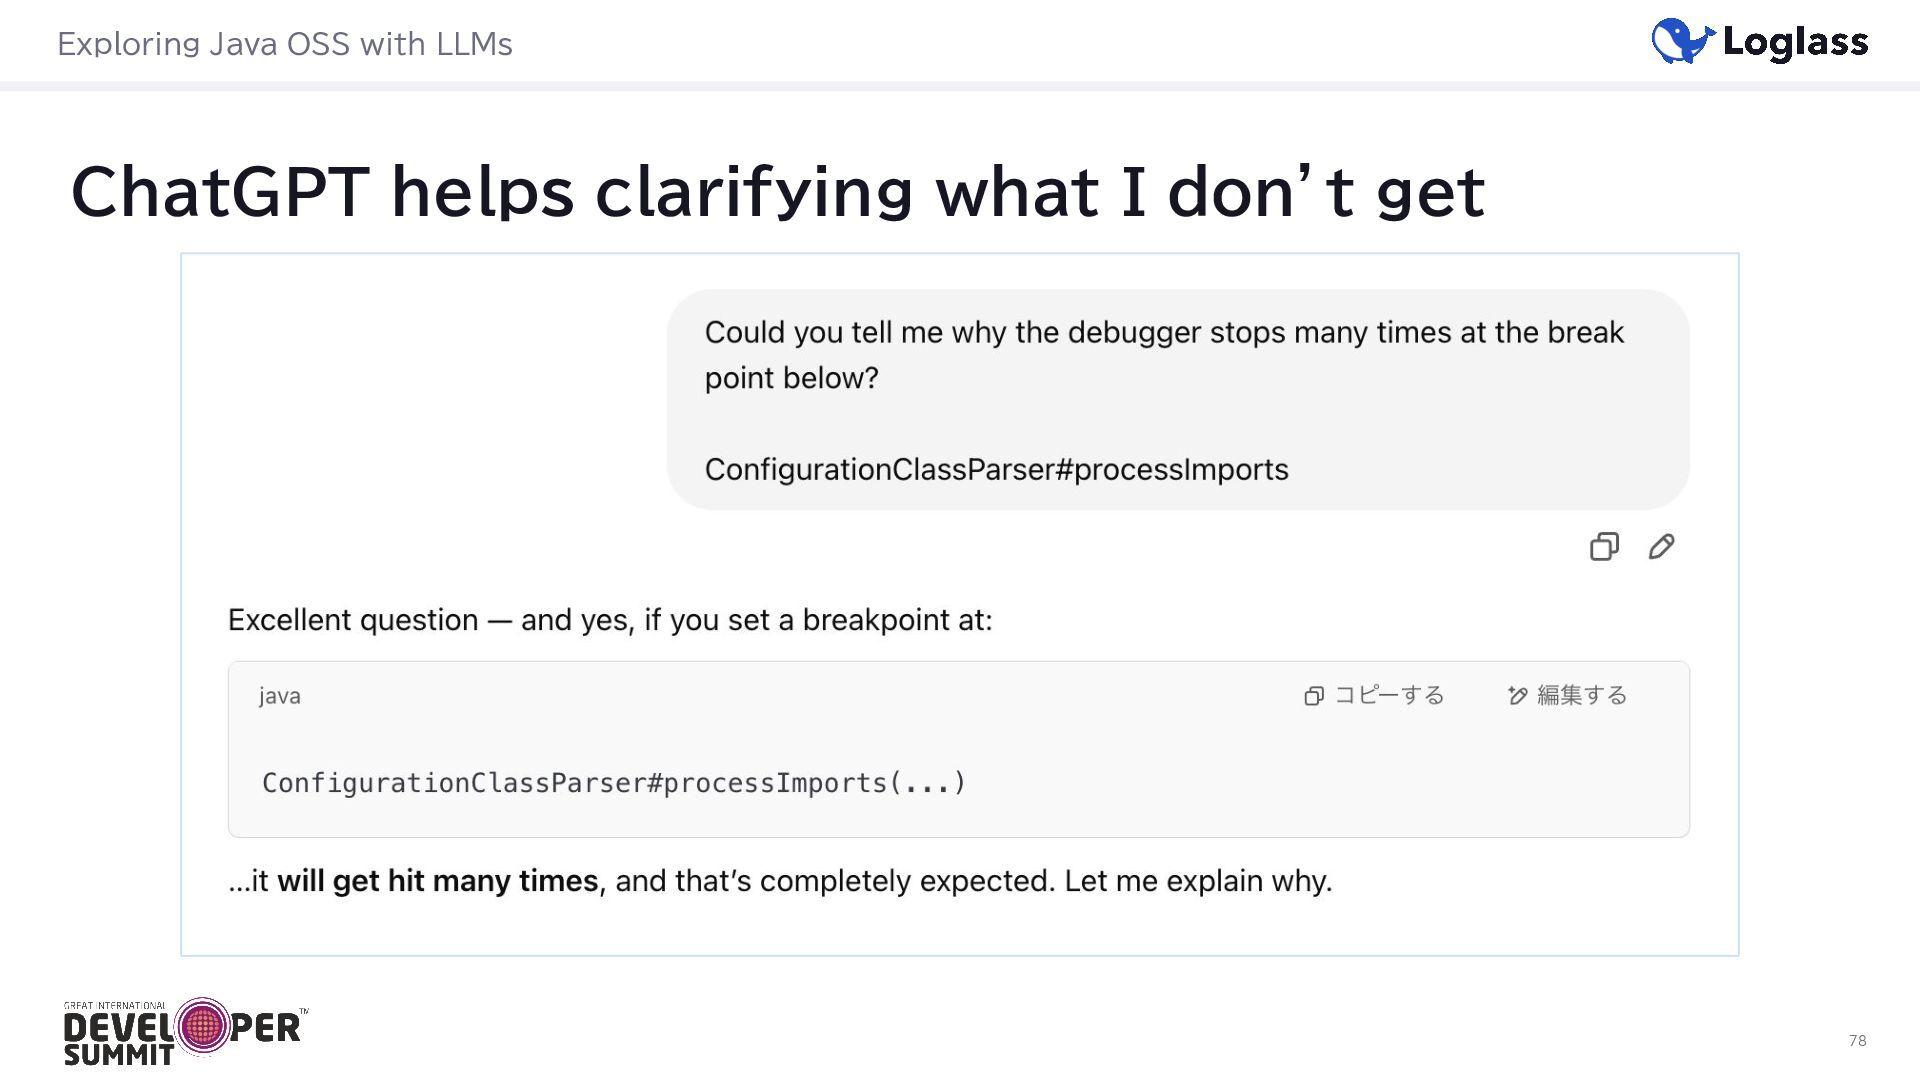Click the processImports(...) code line in the code block
The height and width of the screenshot is (1080, 1920).
tap(613, 783)
